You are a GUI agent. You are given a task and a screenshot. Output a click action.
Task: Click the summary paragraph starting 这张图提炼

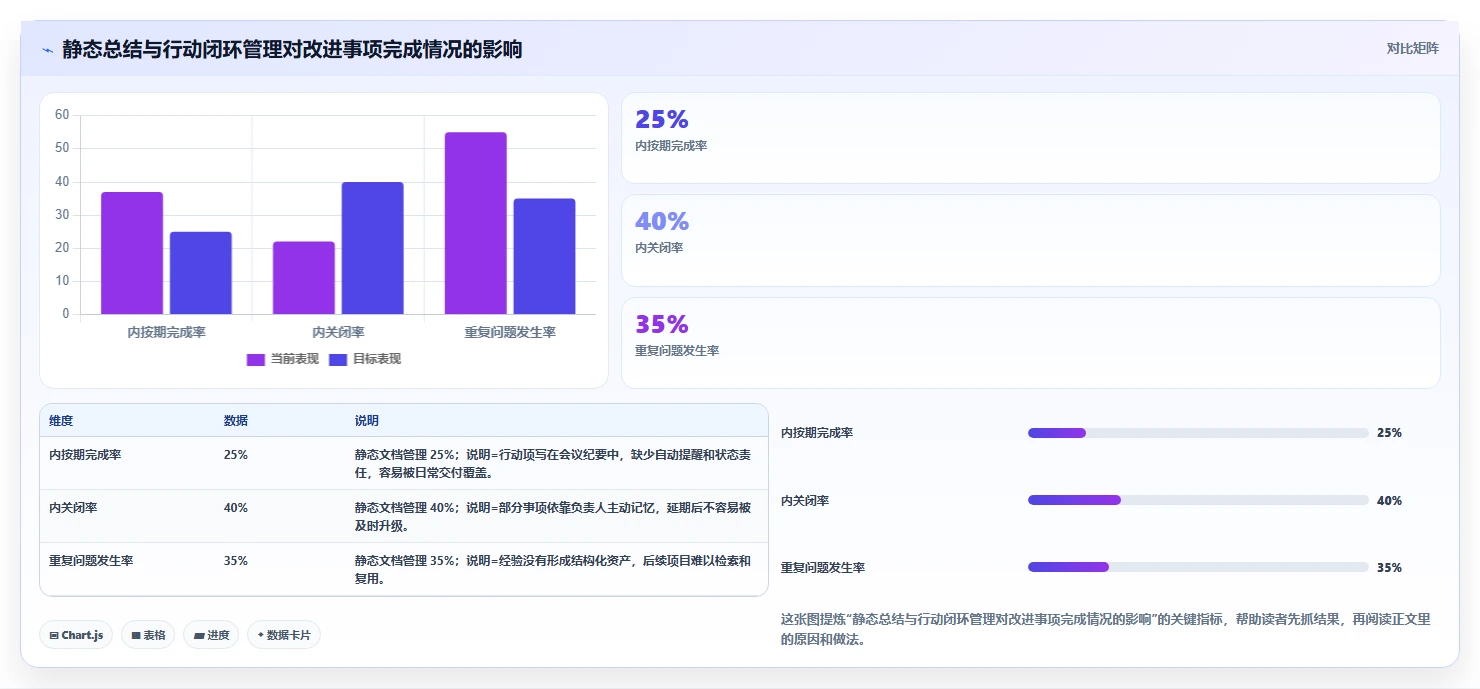pyautogui.click(x=1106, y=629)
